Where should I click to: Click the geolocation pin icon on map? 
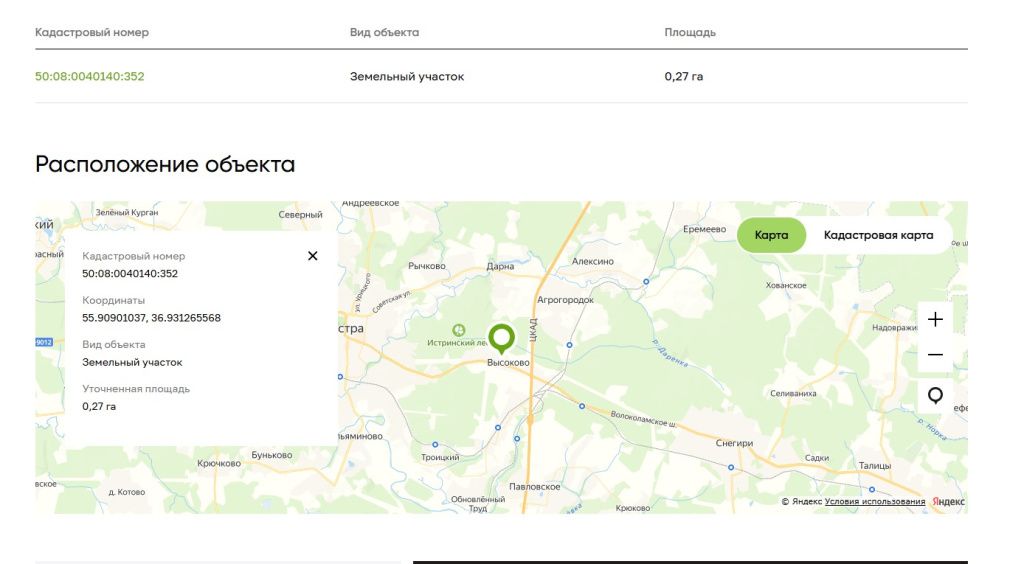tap(935, 396)
